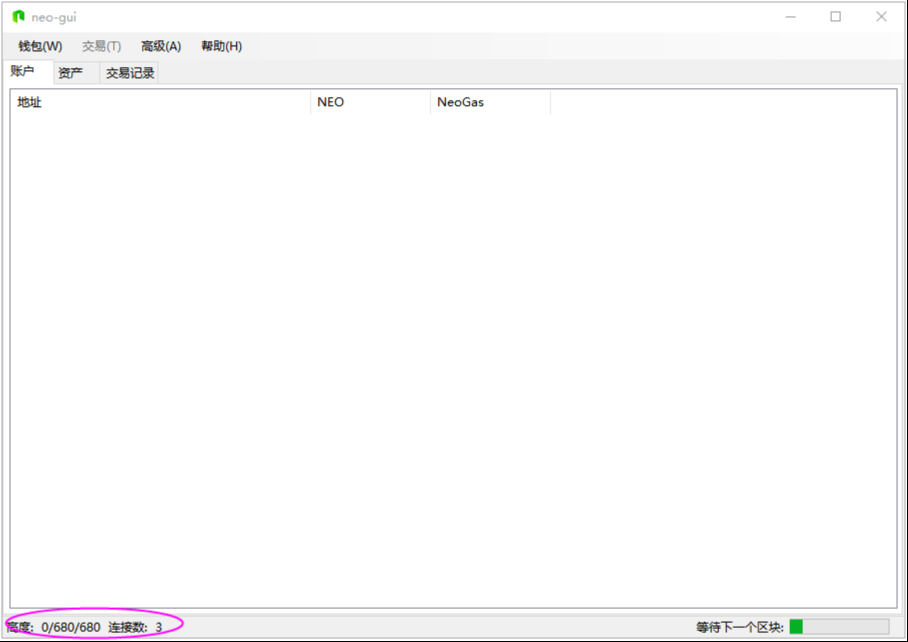Sort by the NeoGas column header

pyautogui.click(x=490, y=102)
